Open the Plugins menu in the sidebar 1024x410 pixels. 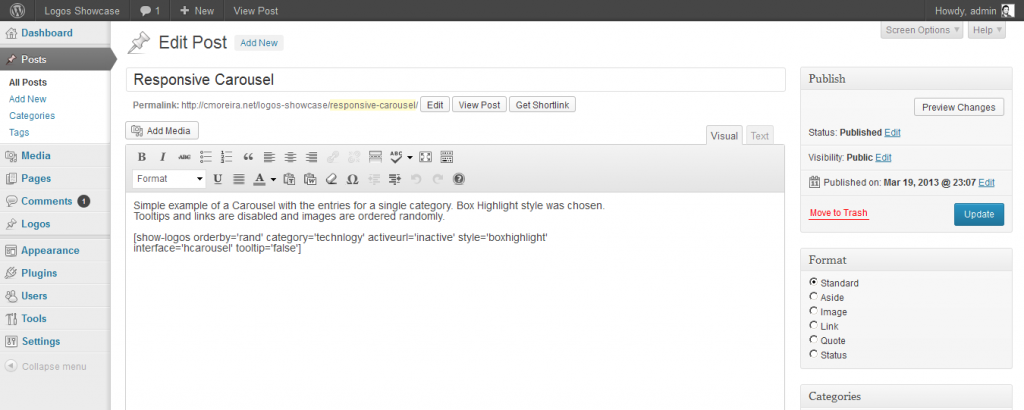pos(39,273)
